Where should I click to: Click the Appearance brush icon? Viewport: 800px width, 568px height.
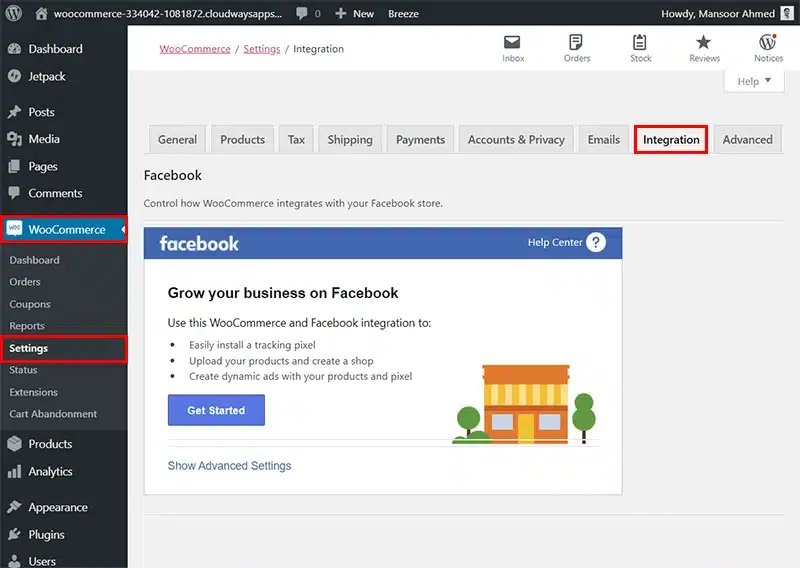pyautogui.click(x=15, y=507)
